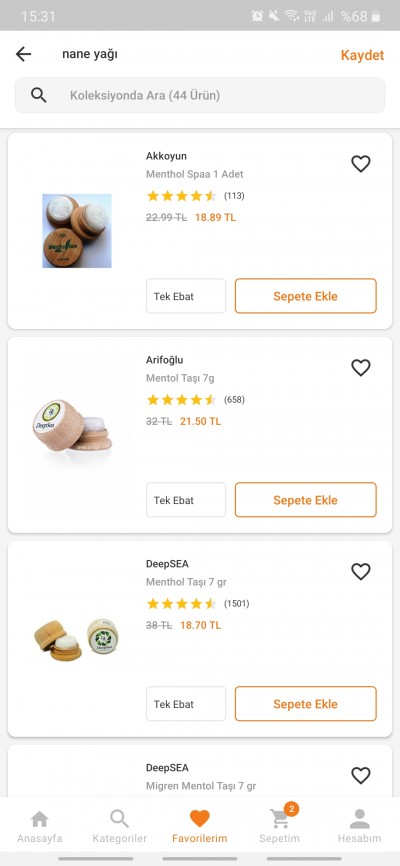Favorite the Akkoyun Menthol Spaa product

coord(361,163)
